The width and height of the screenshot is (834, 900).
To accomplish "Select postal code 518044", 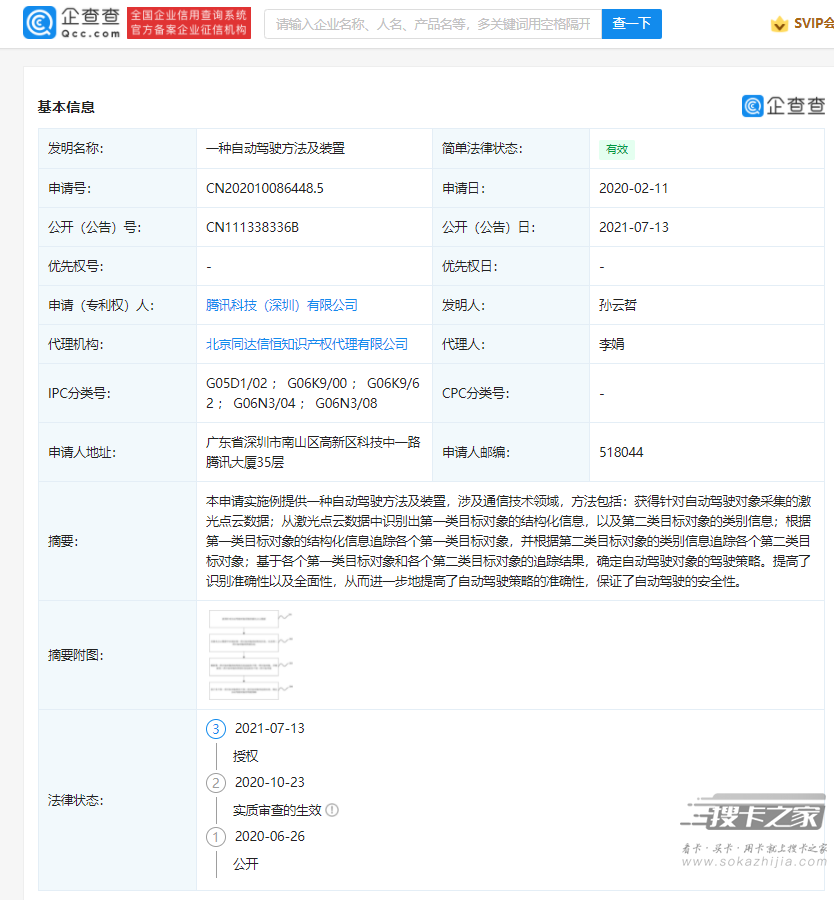I will click(x=621, y=452).
